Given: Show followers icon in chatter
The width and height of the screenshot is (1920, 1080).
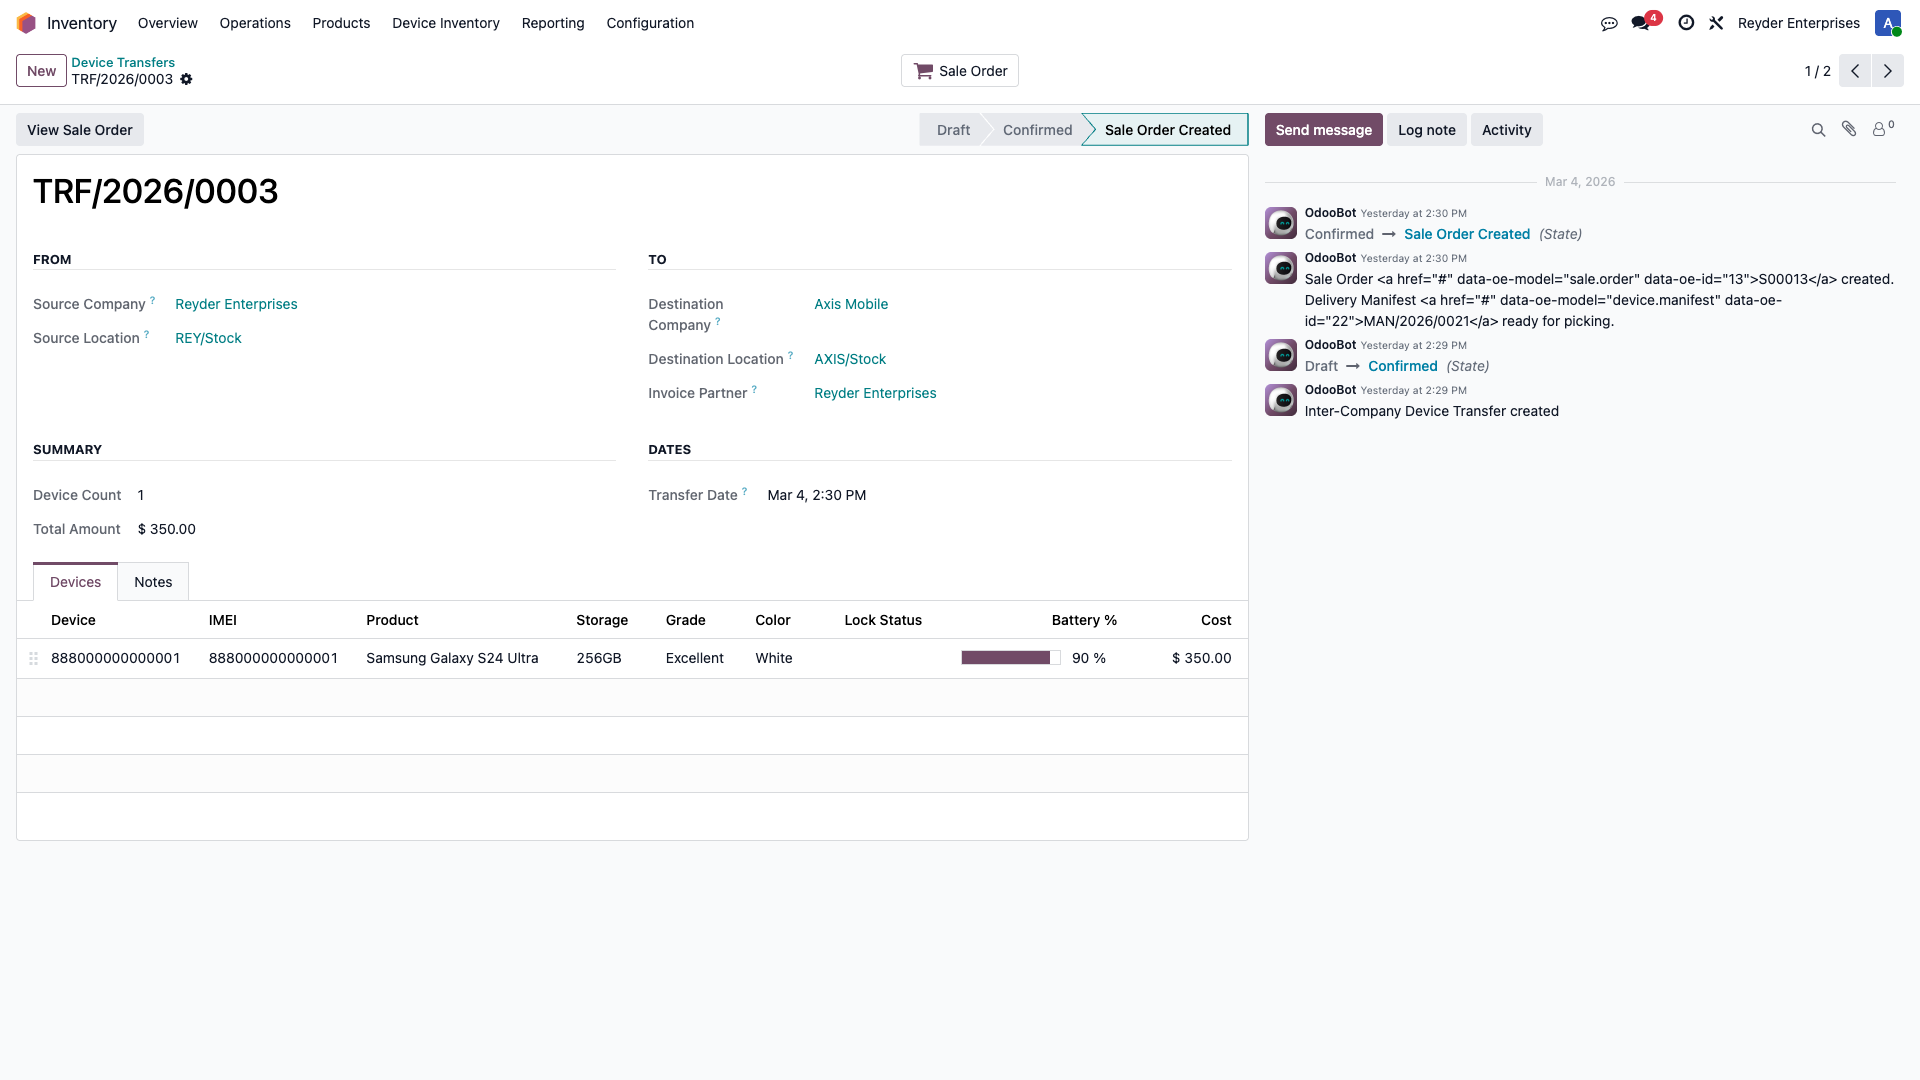Looking at the screenshot, I should click(x=1883, y=129).
